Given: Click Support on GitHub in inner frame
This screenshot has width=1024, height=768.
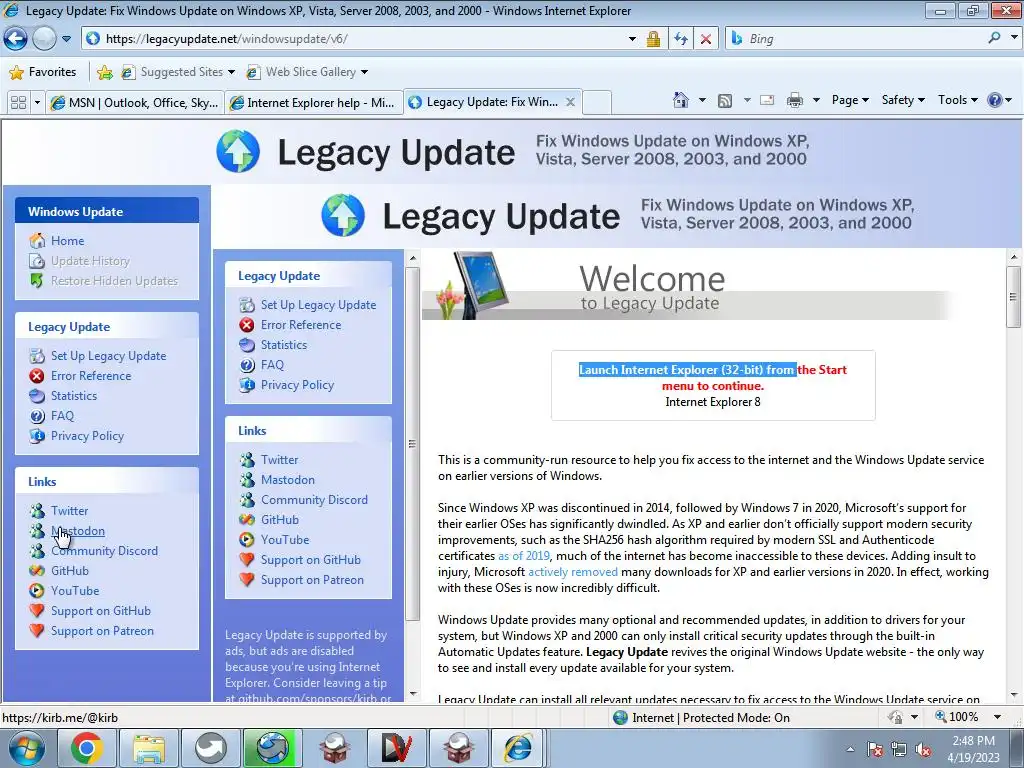Looking at the screenshot, I should click(310, 560).
